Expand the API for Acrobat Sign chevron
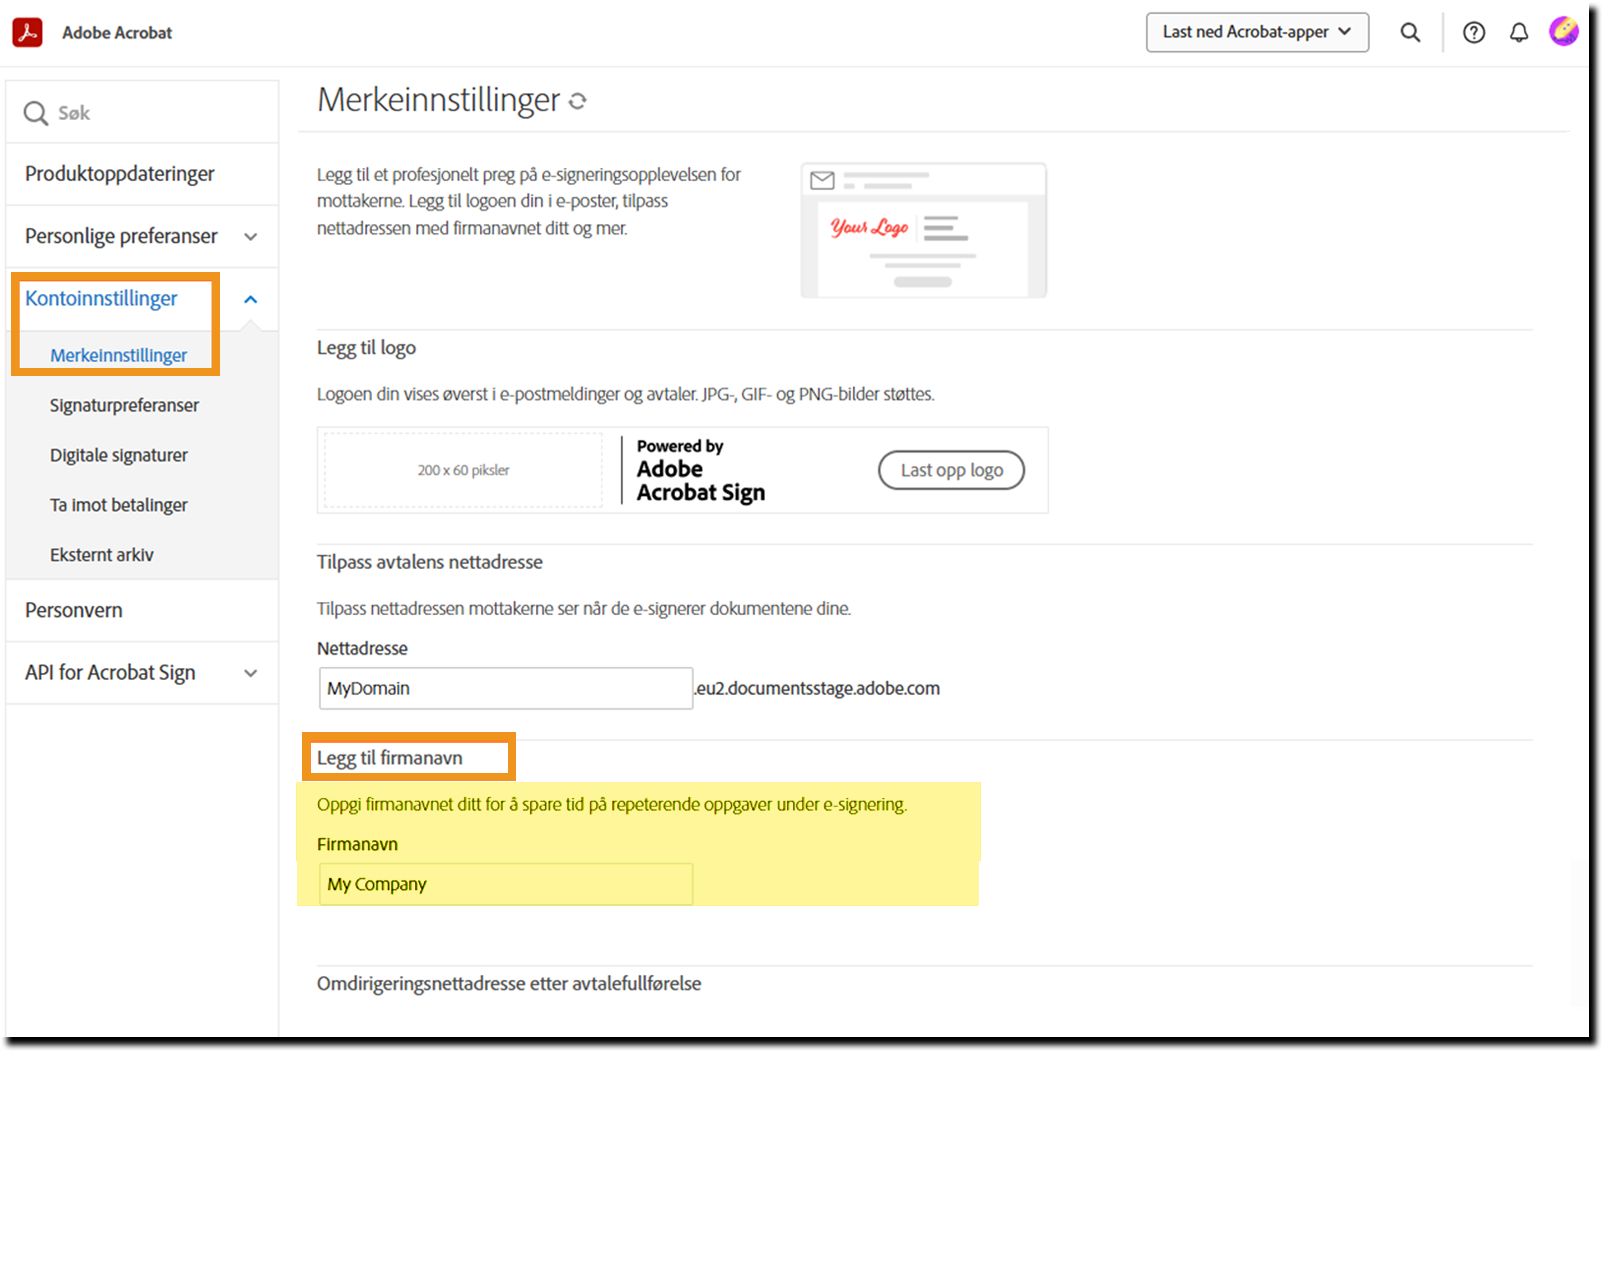 [251, 674]
